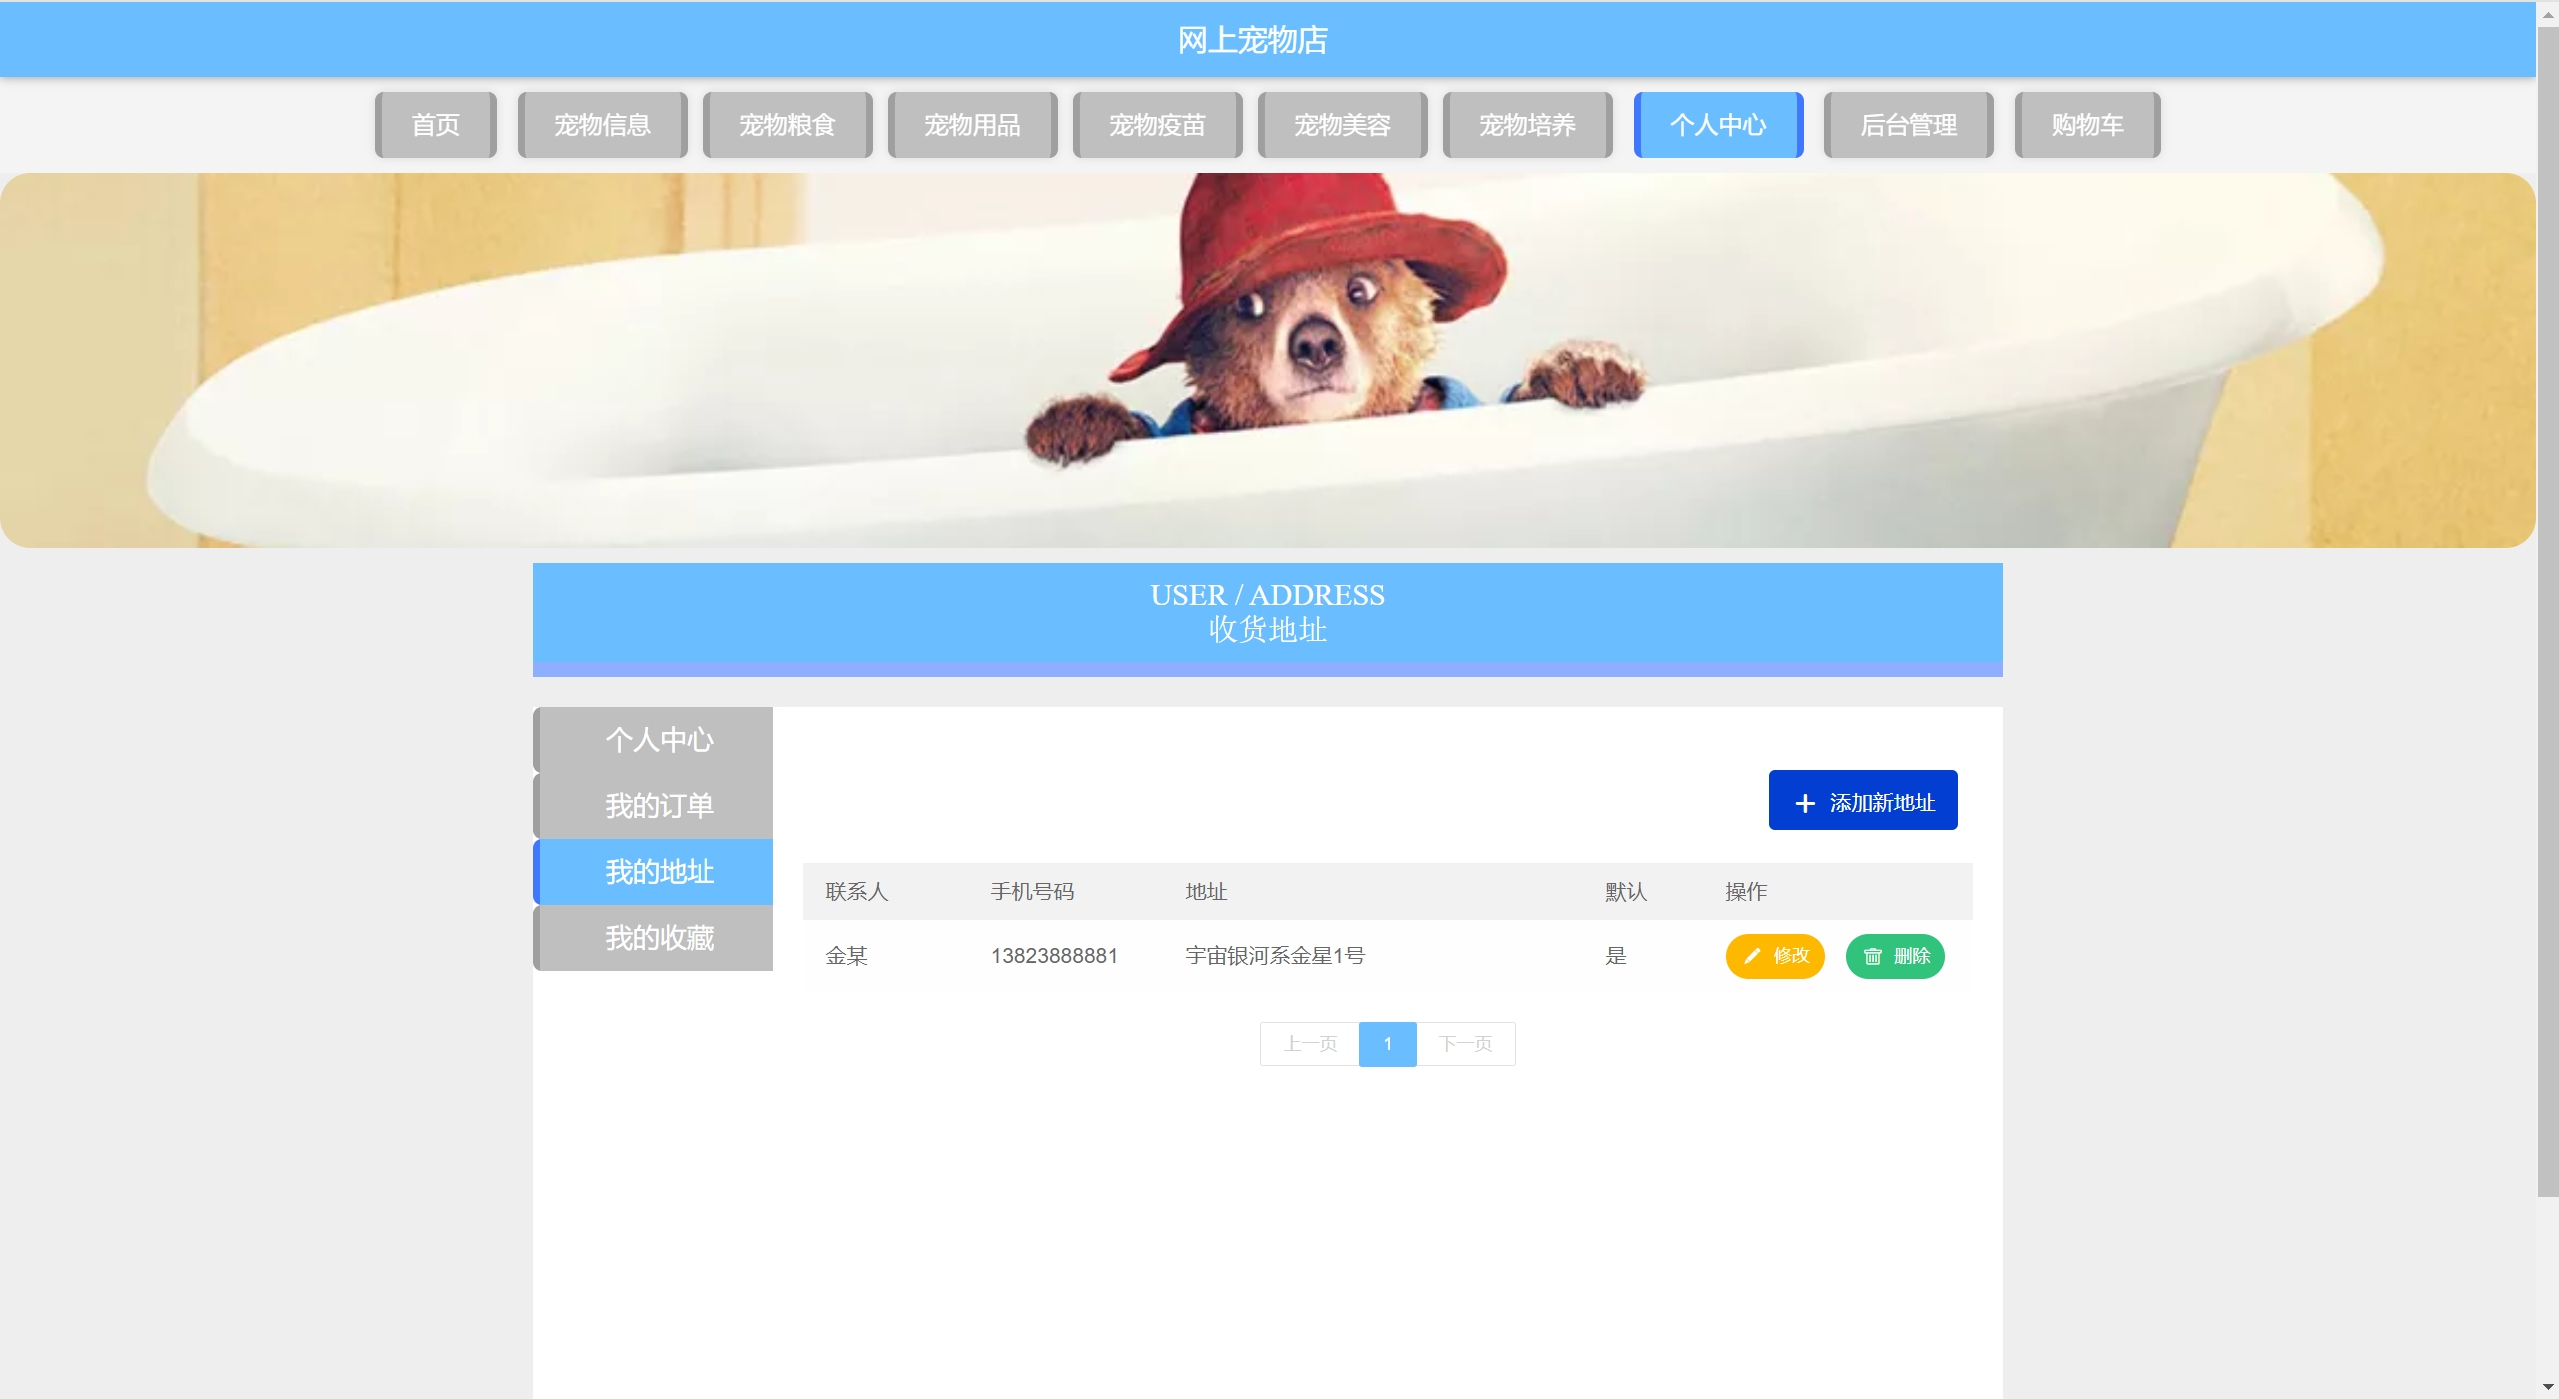This screenshot has height=1399, width=2559.
Task: Open 后台管理 admin page
Action: point(1908,125)
